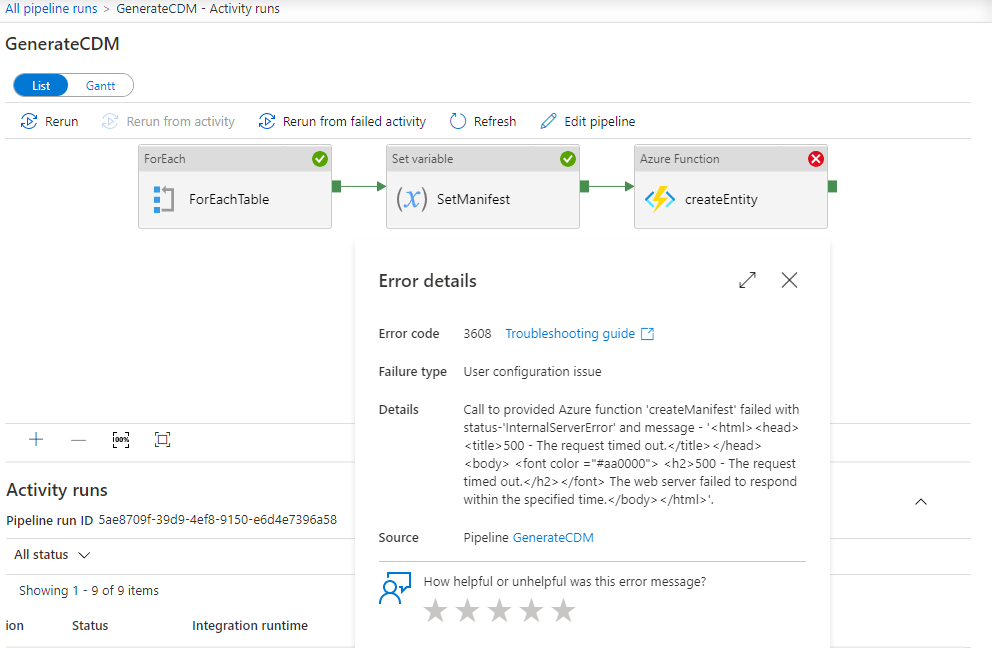The image size is (992, 648).
Task: Click the red error badge on the createEntity activity
Action: pos(816,158)
